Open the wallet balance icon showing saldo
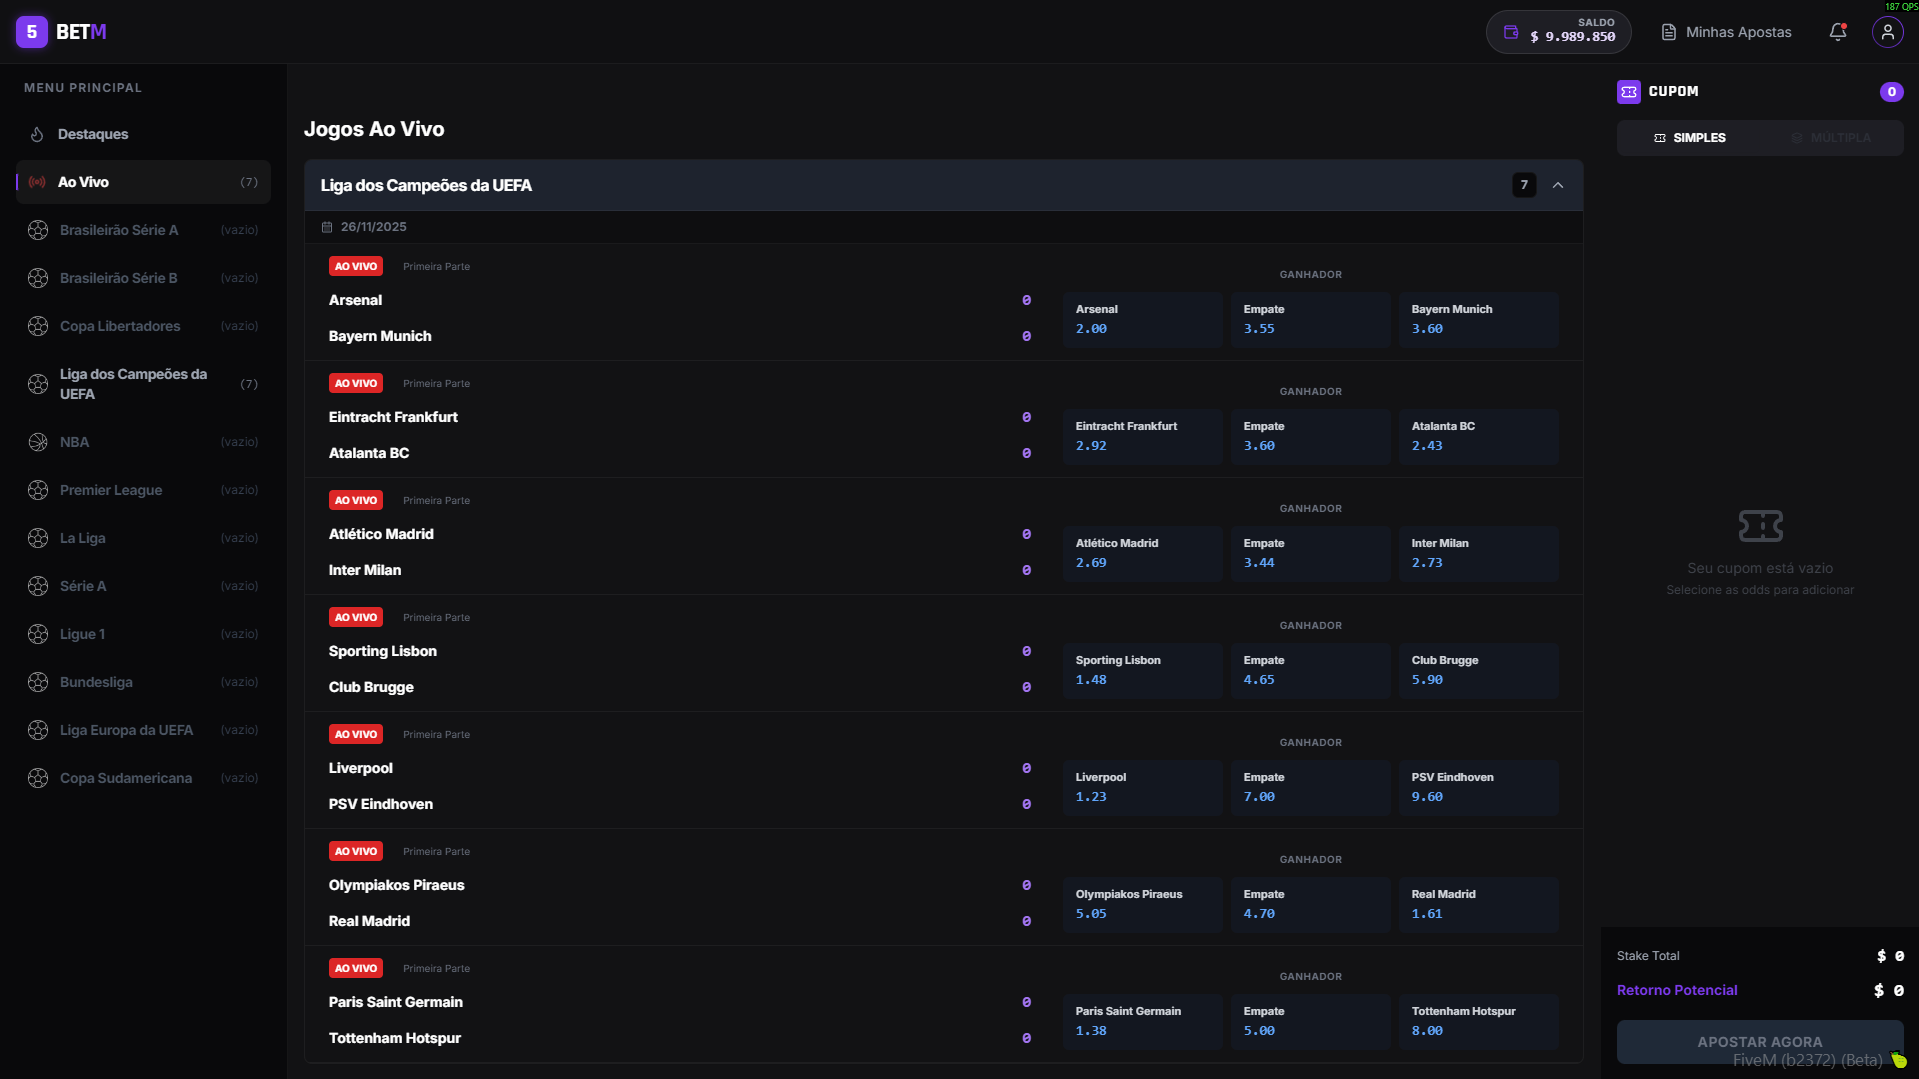1919x1079 pixels. pyautogui.click(x=1511, y=31)
